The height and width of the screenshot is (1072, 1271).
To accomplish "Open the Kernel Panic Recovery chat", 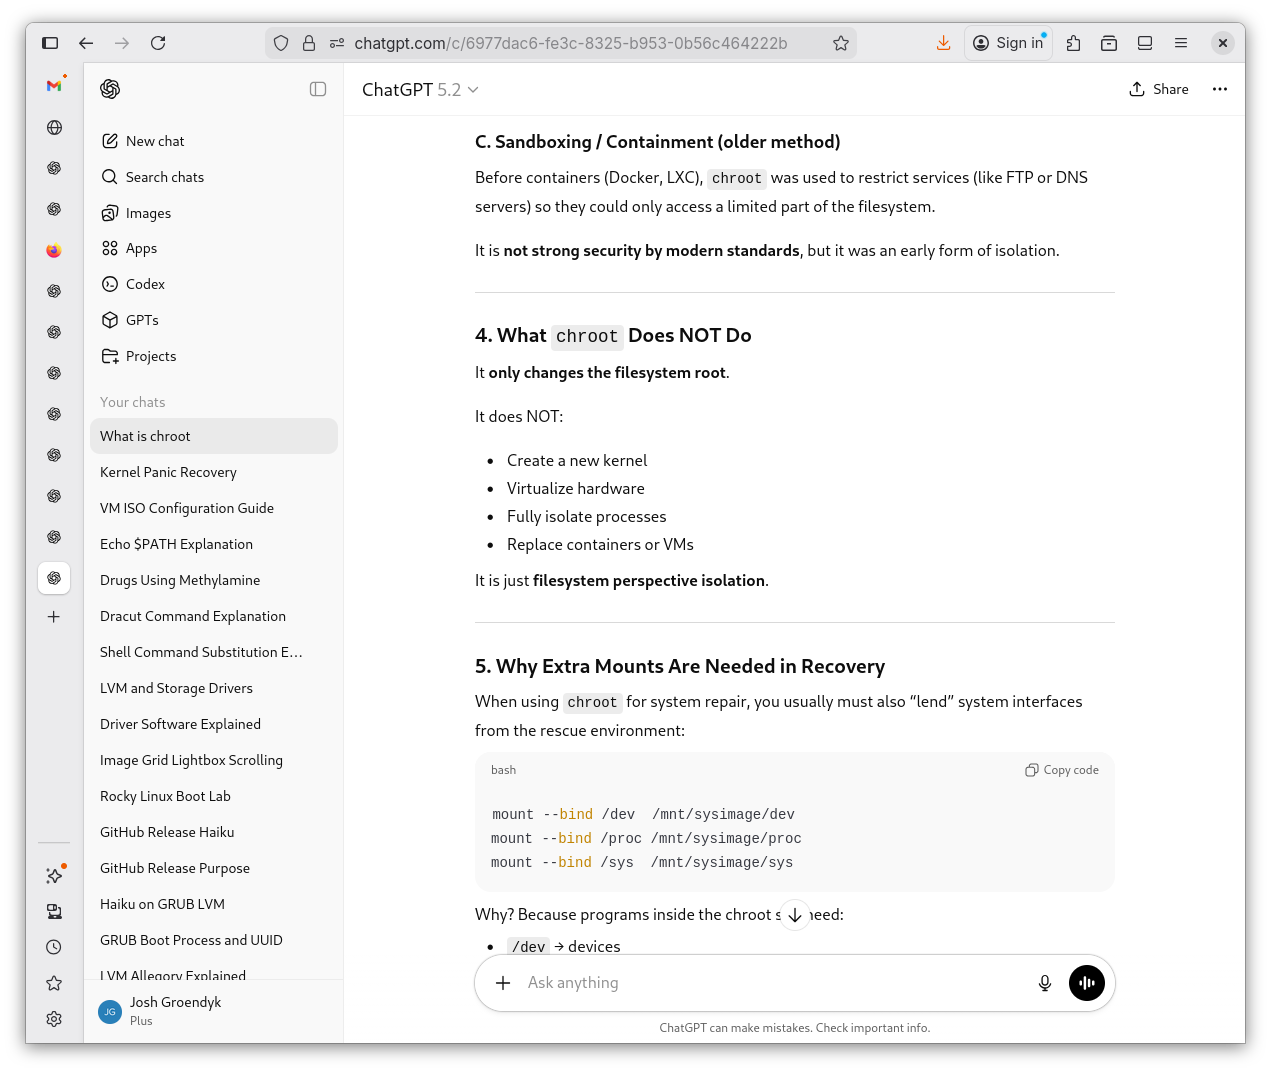I will 168,472.
